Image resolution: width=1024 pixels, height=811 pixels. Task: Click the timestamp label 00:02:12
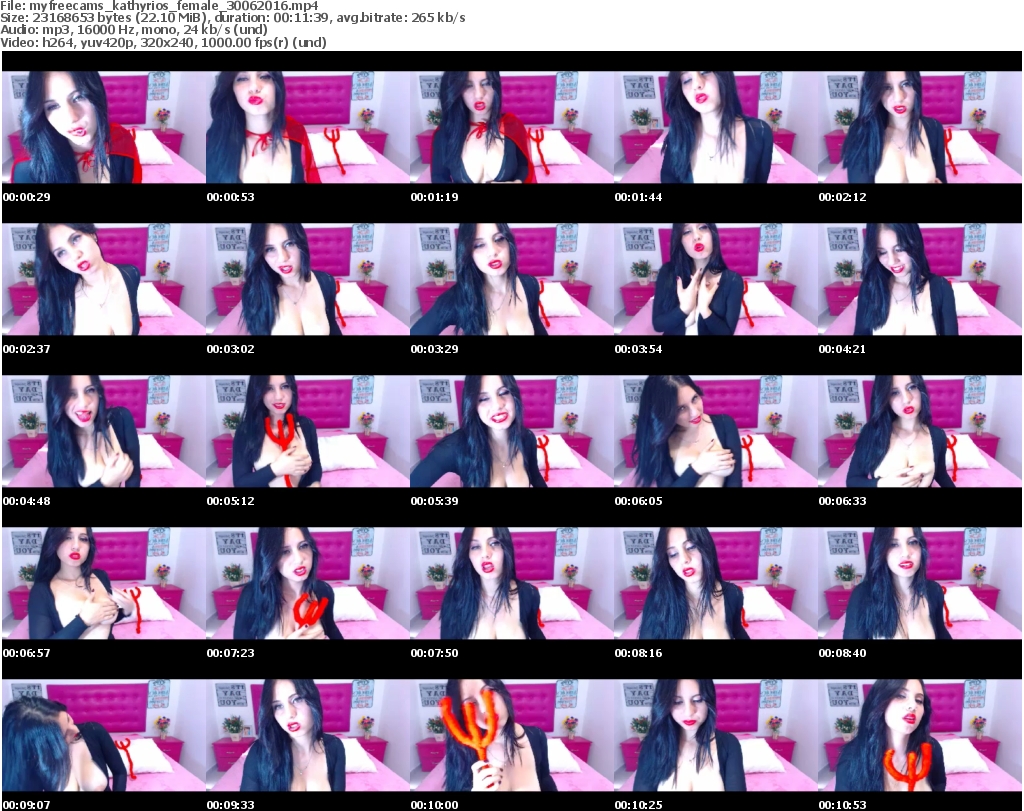tap(842, 197)
